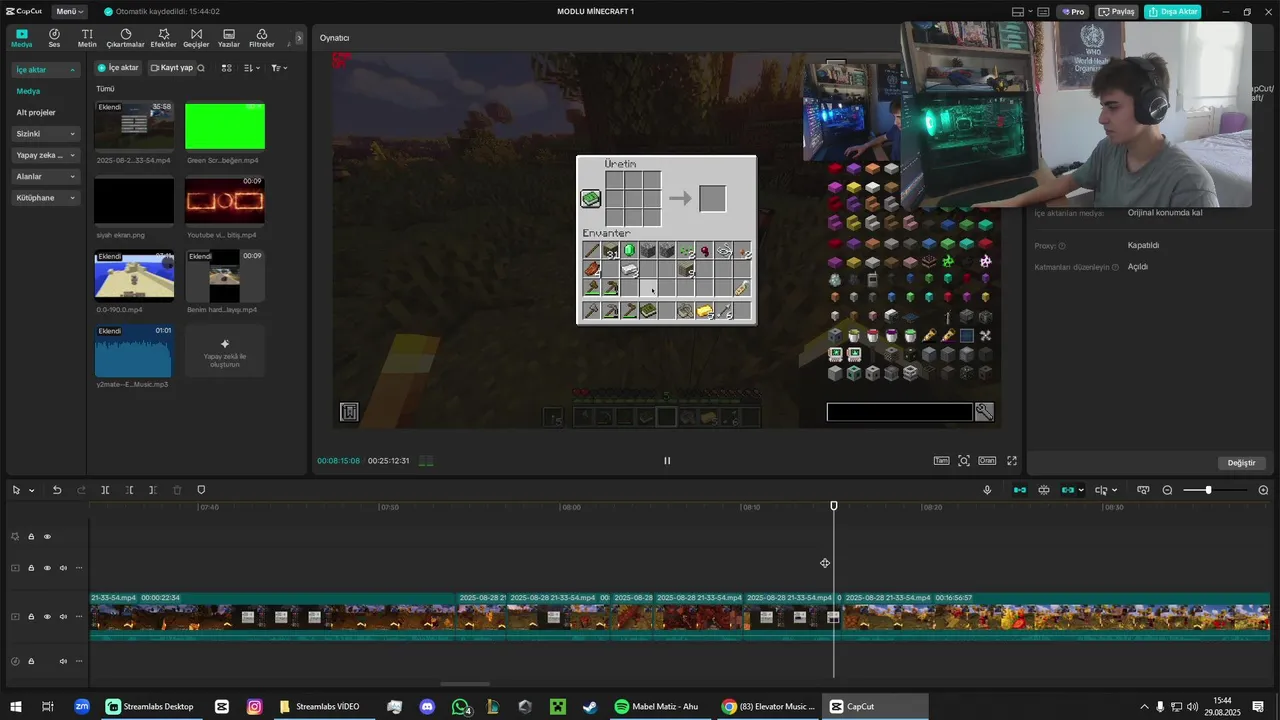Select the siyah ekran.png thumbnail
Viewport: 1280px width, 720px height.
[134, 200]
